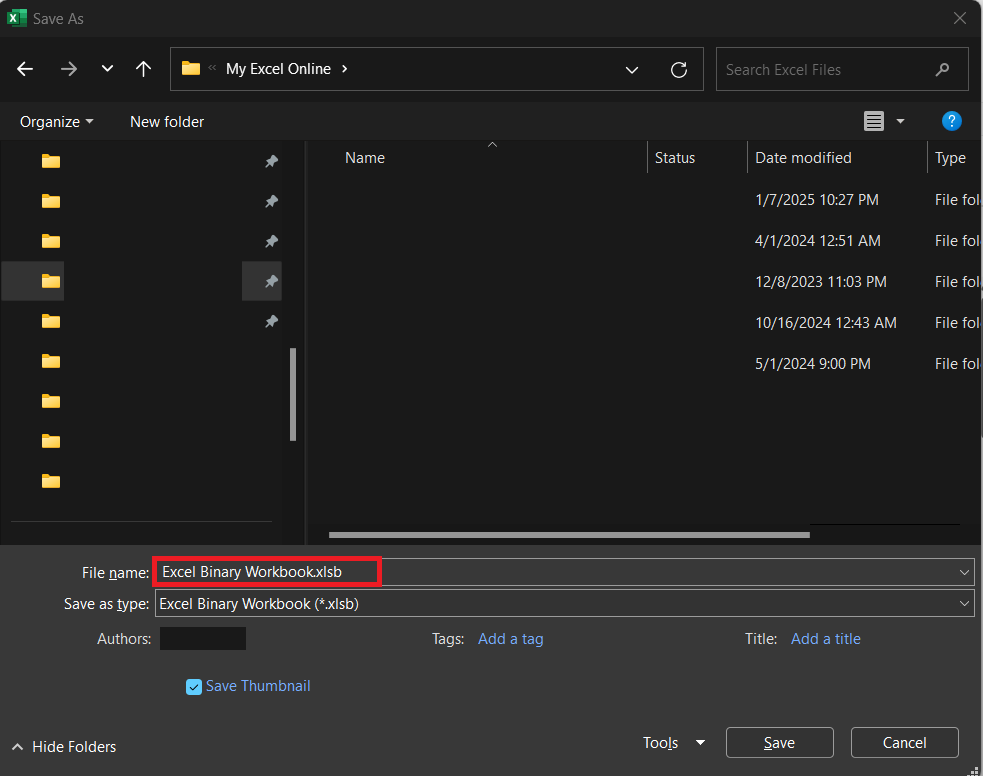Go up one folder level

coord(144,69)
